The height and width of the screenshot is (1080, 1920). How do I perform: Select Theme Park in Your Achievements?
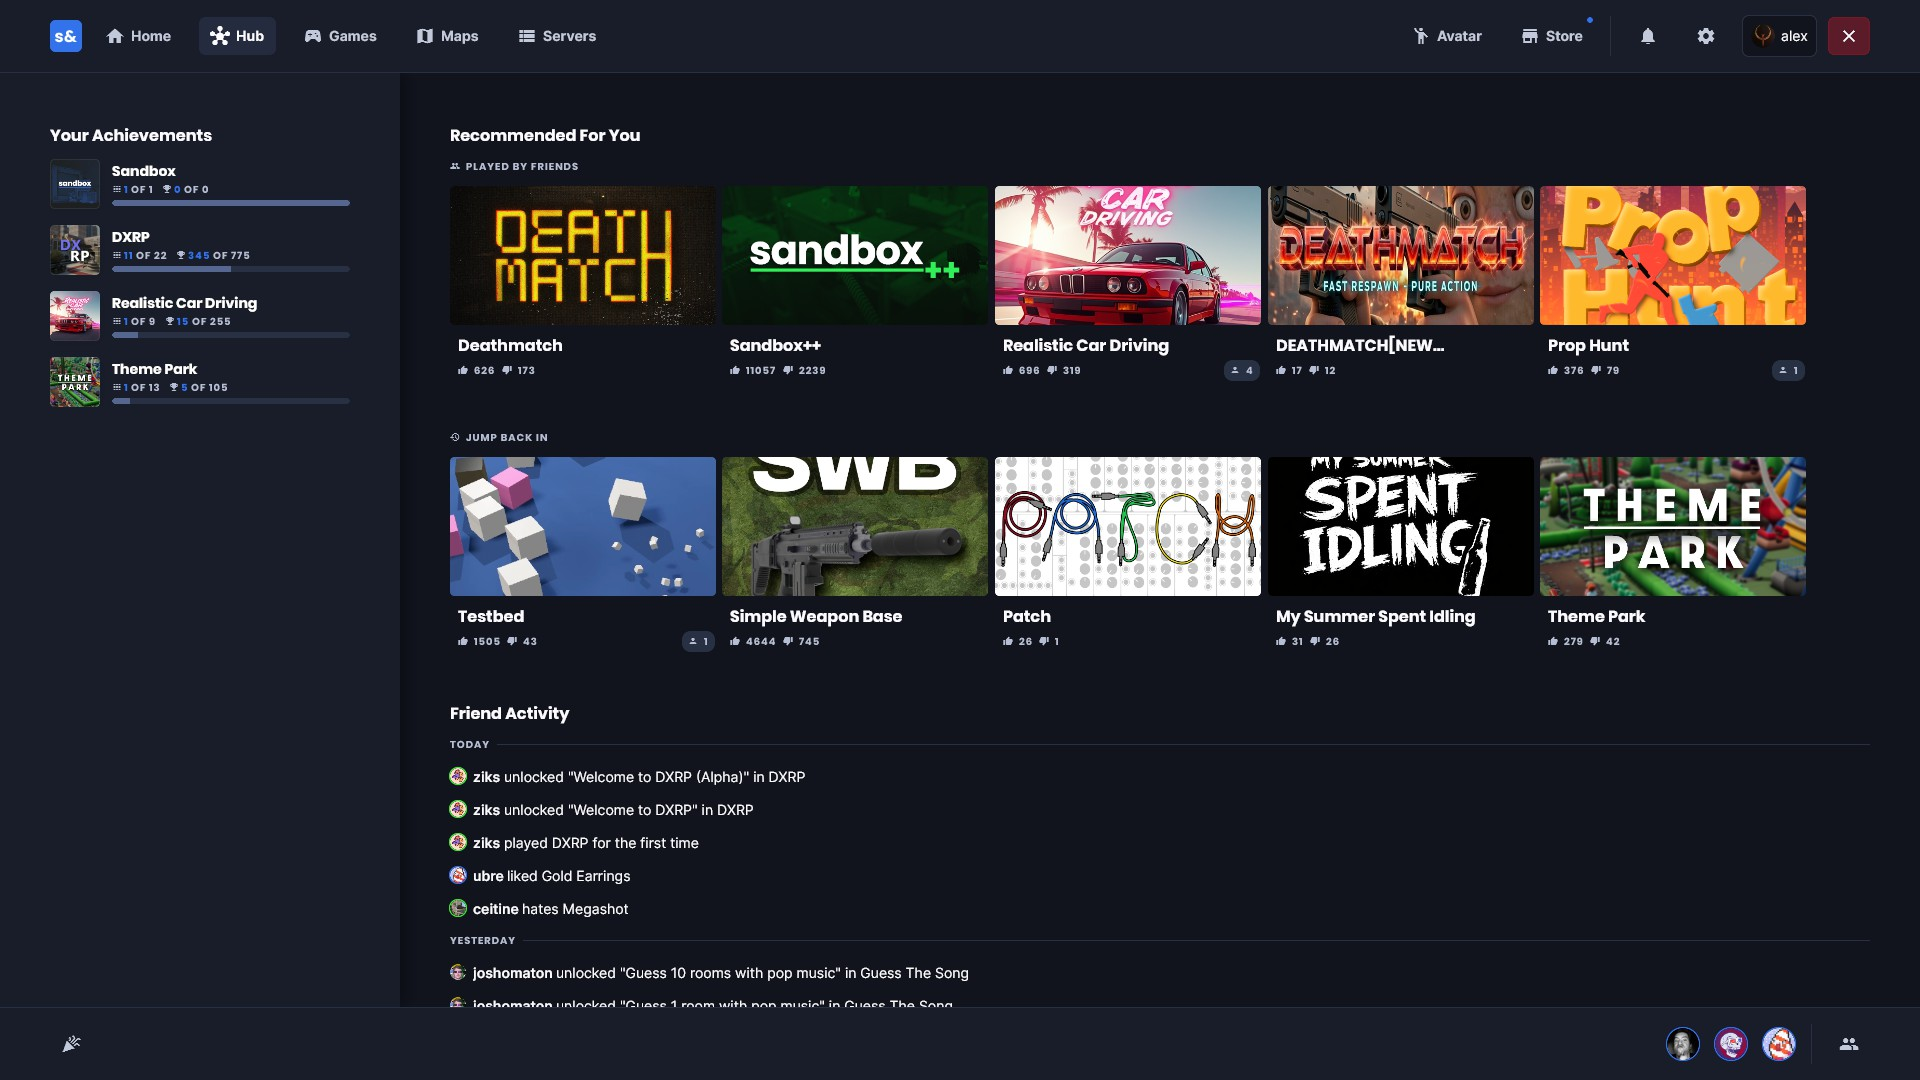pyautogui.click(x=154, y=369)
